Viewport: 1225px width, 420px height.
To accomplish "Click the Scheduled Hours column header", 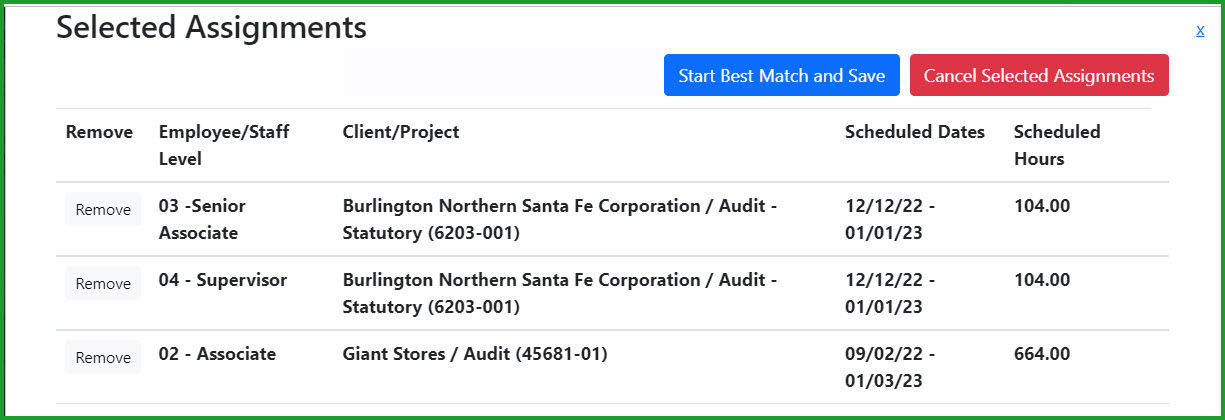I will click(x=1056, y=145).
